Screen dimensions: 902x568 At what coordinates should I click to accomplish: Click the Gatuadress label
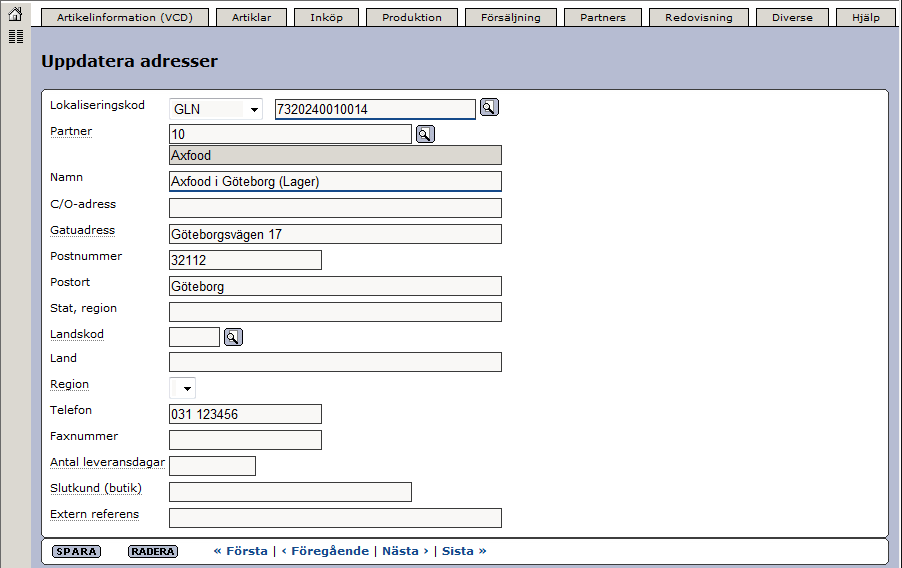click(x=82, y=230)
